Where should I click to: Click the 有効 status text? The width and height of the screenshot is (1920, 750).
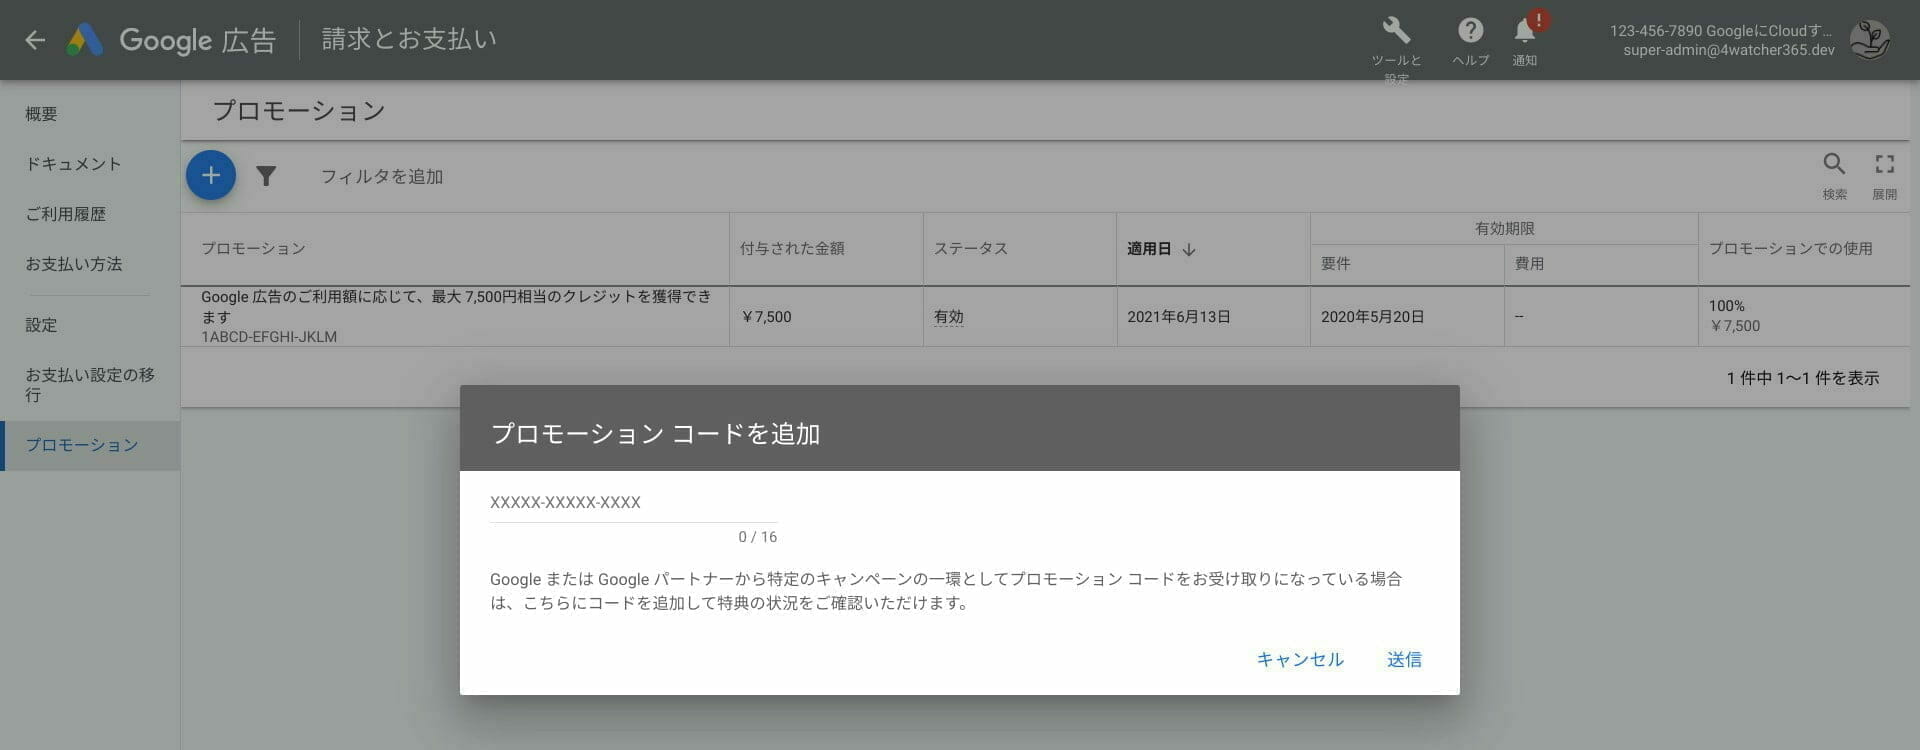tap(949, 317)
